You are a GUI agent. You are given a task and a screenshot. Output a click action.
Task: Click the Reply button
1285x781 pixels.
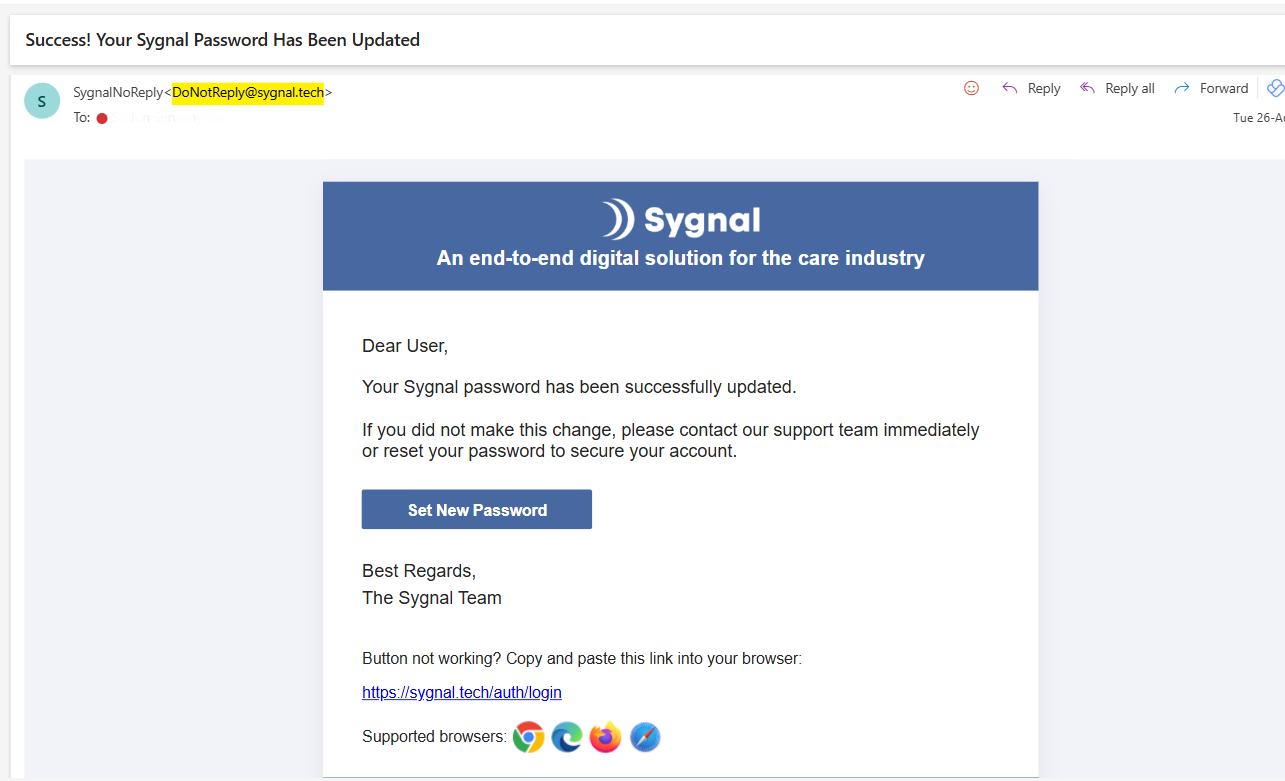tap(1031, 88)
